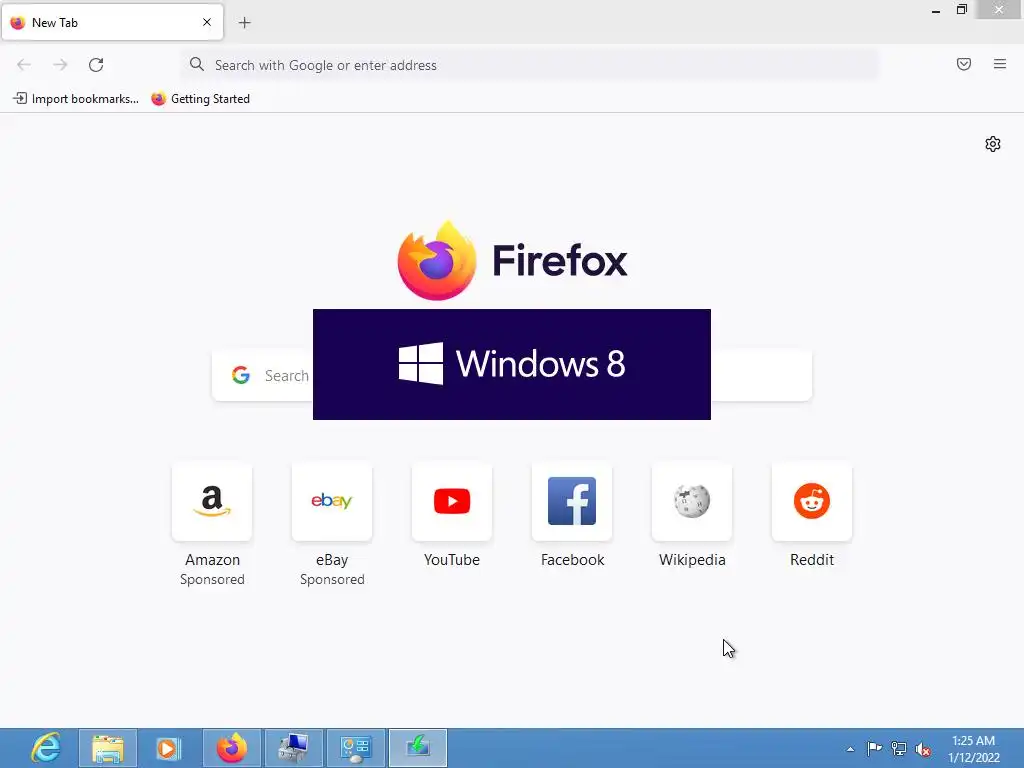Viewport: 1024px width, 768px height.
Task: Open the green arrow installer taskbar app
Action: pyautogui.click(x=418, y=748)
